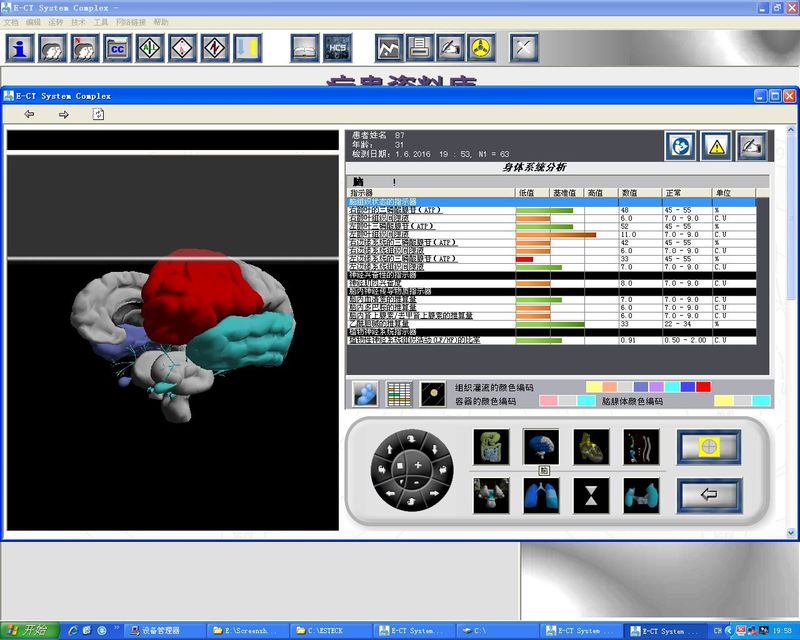Toggle the yellow crosshair target button
Viewport: 800px width, 640px height.
point(709,446)
